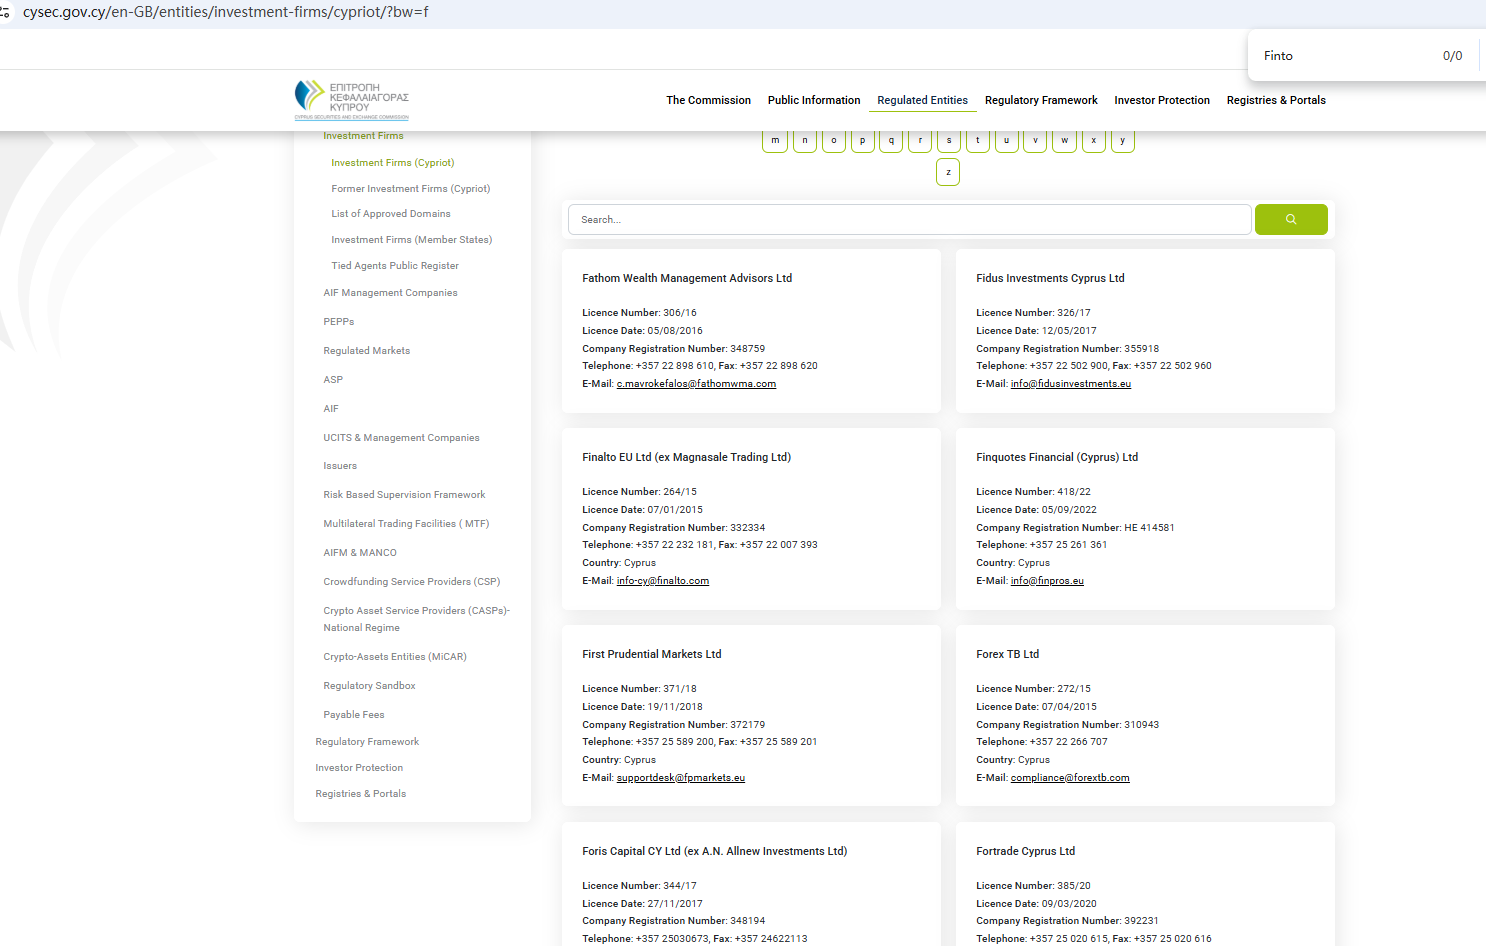
Task: Open AIF Management Companies sidebar item
Action: [390, 293]
